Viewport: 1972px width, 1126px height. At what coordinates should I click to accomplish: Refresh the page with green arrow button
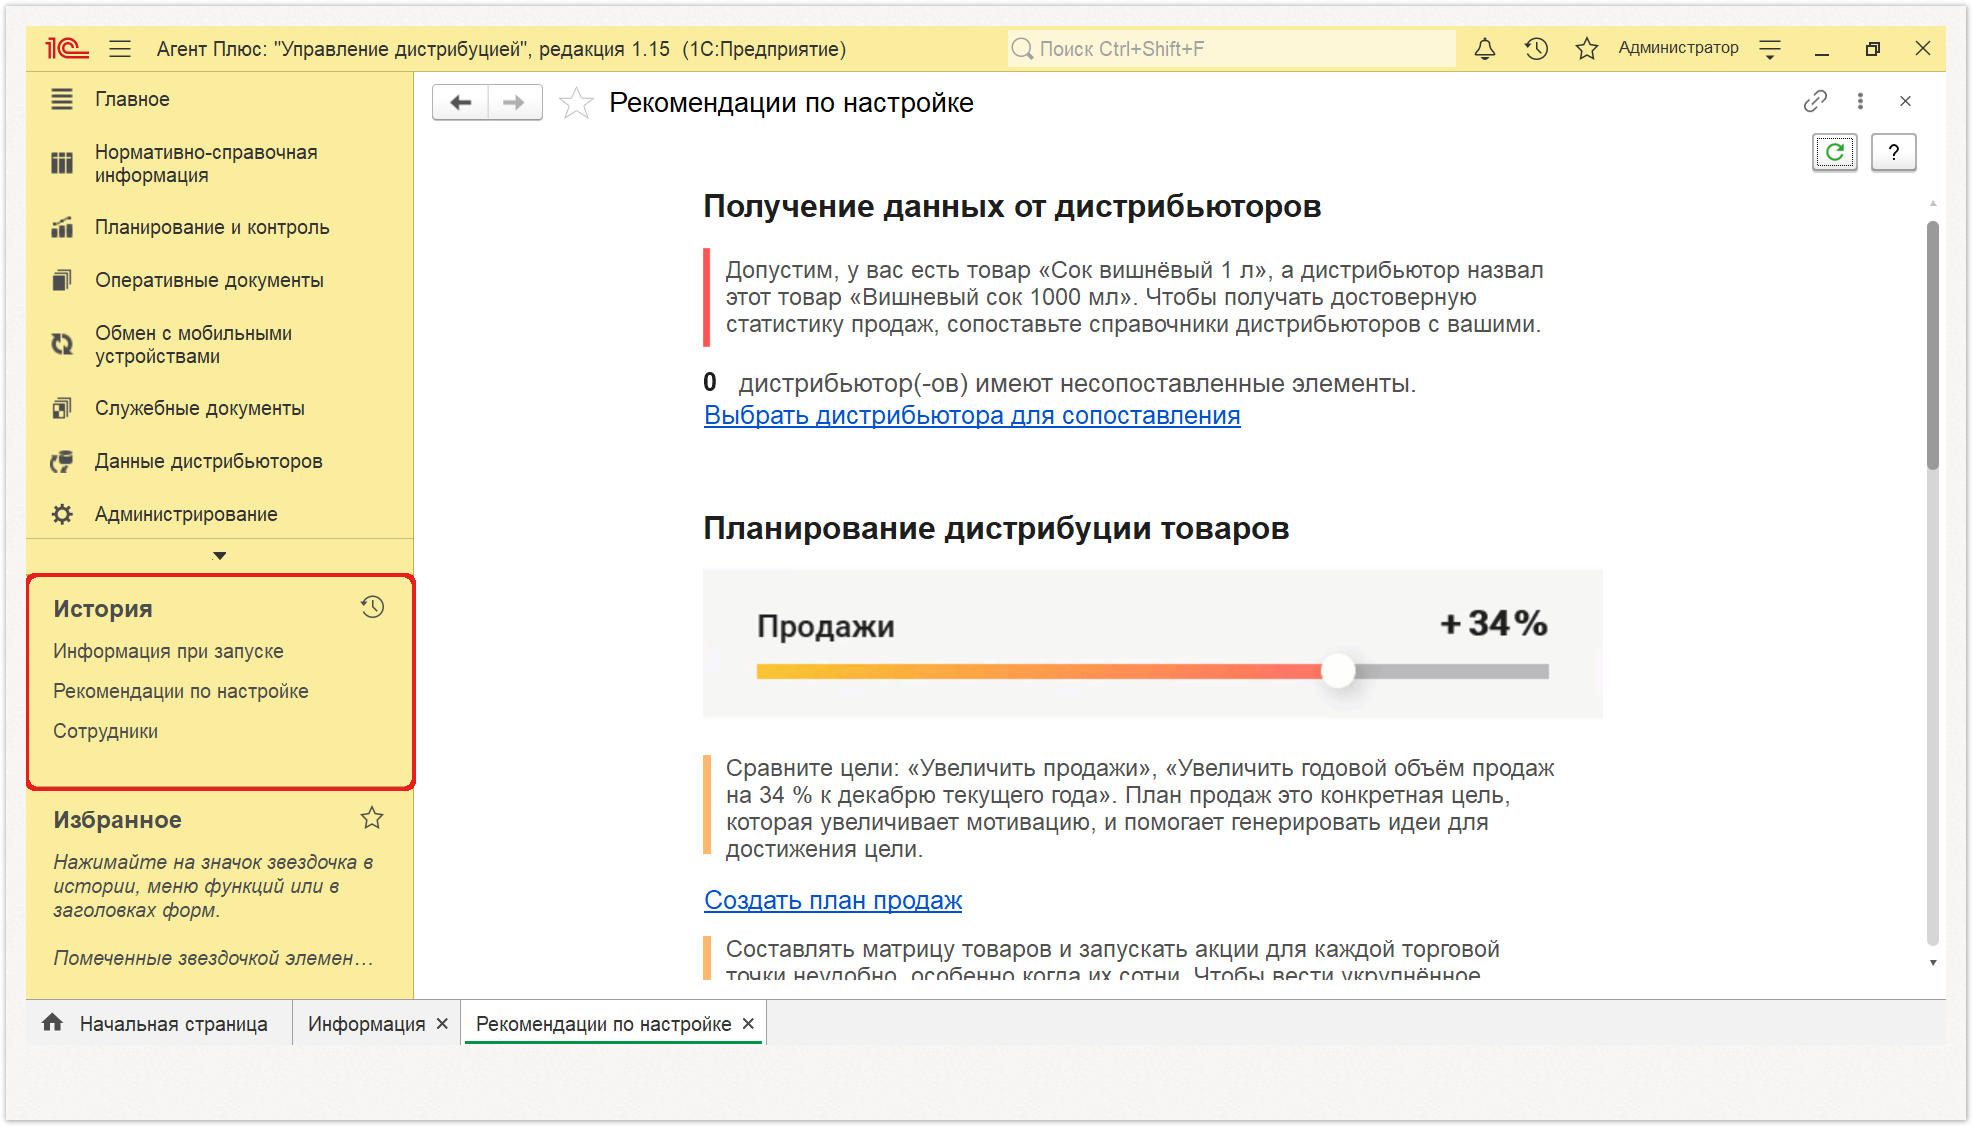[x=1835, y=152]
